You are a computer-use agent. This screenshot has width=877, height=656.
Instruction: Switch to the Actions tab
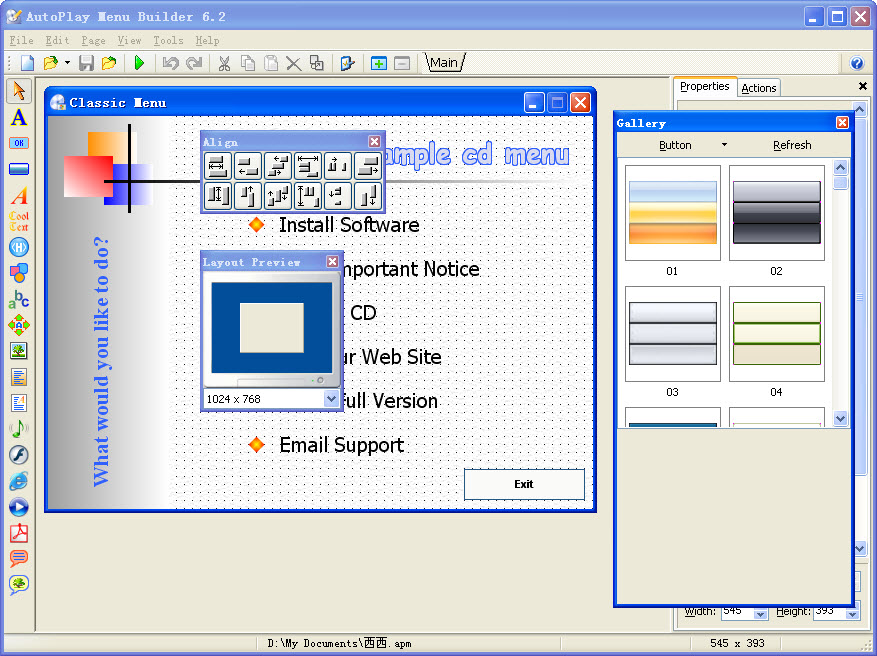coord(758,88)
